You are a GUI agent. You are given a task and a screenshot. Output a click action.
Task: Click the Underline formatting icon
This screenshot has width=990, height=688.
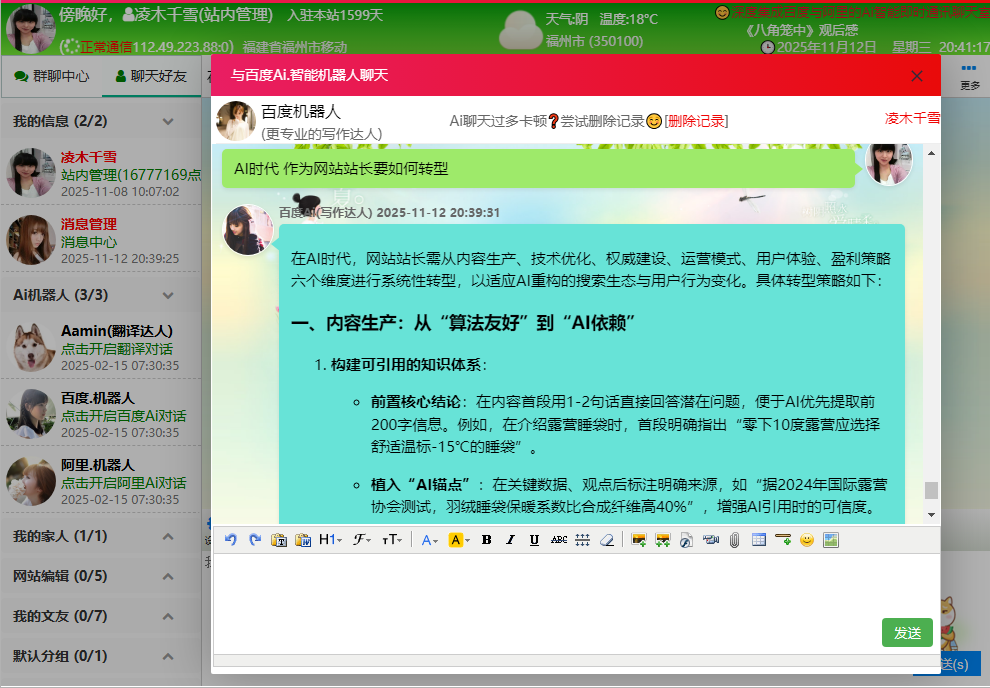click(x=533, y=540)
